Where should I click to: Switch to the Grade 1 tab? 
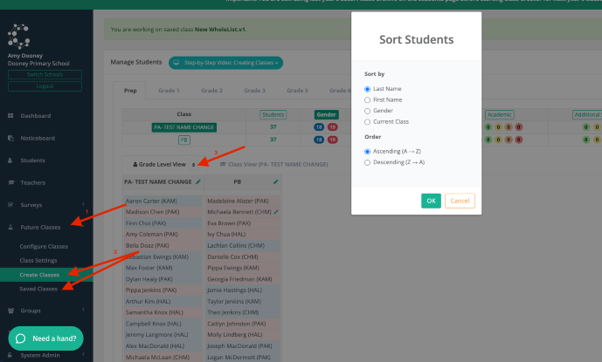(x=169, y=91)
